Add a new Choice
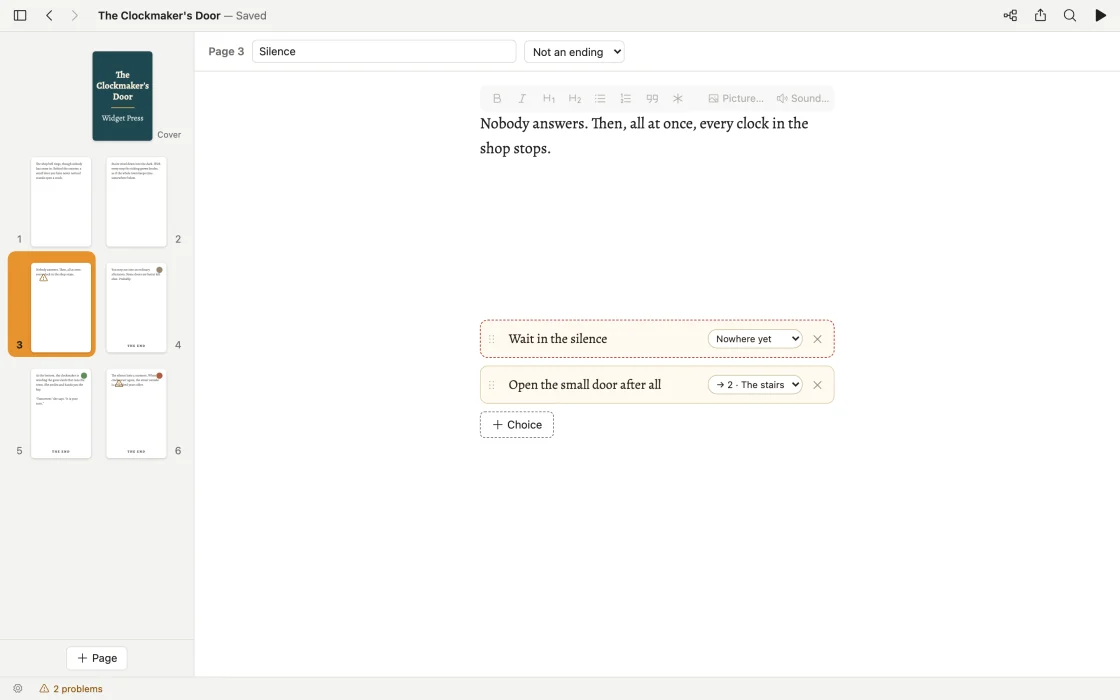 point(516,424)
